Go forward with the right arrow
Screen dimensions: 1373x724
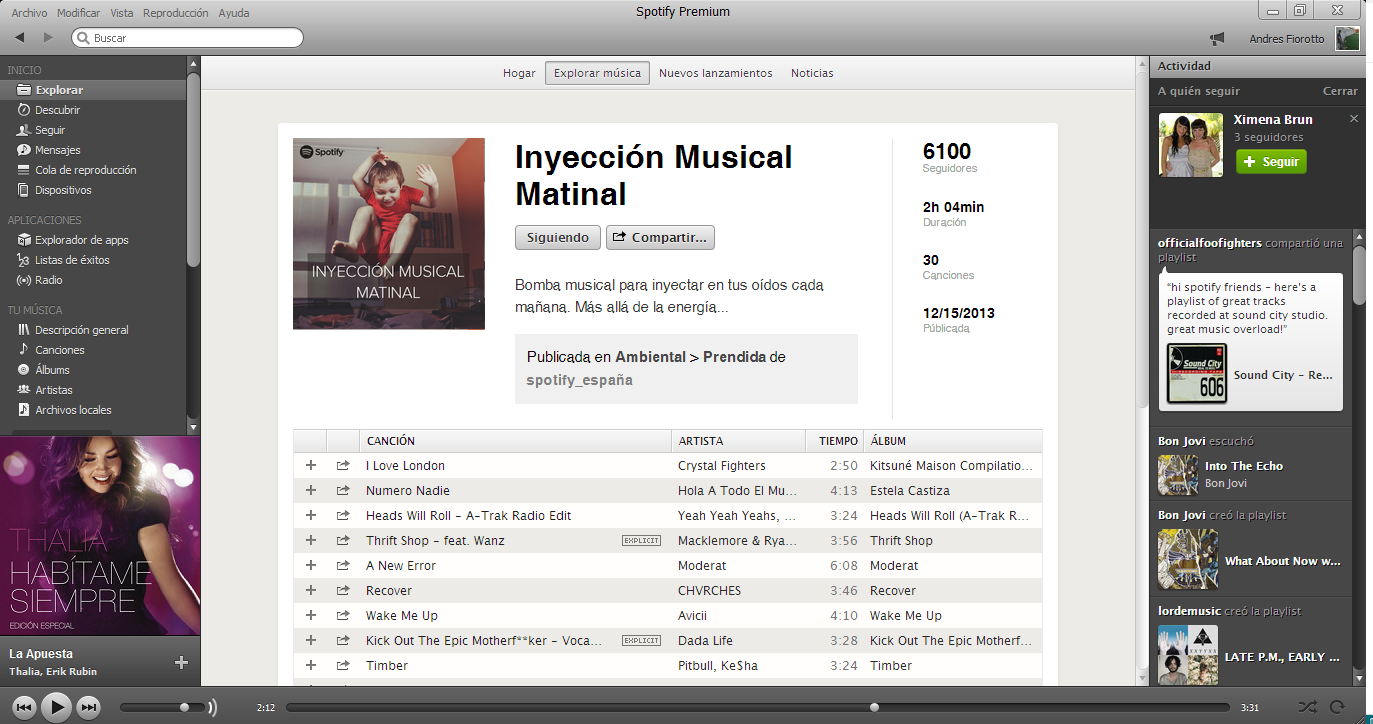[x=48, y=38]
